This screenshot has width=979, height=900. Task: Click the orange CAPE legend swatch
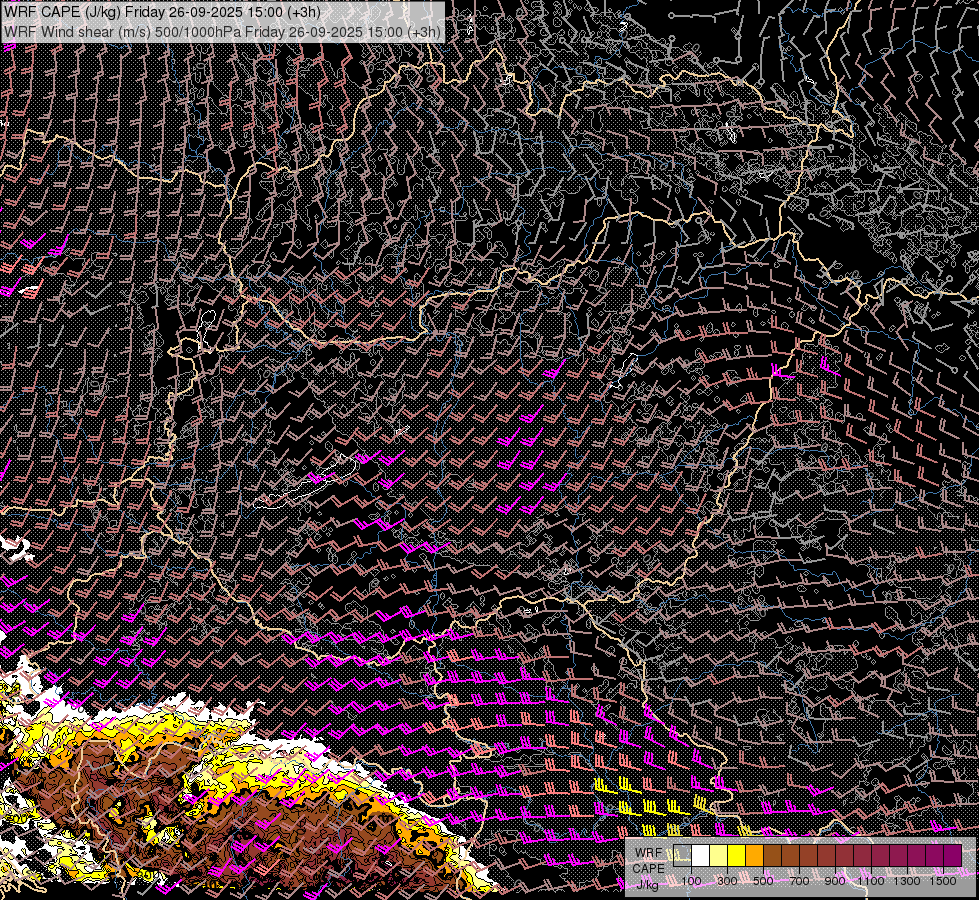point(754,855)
